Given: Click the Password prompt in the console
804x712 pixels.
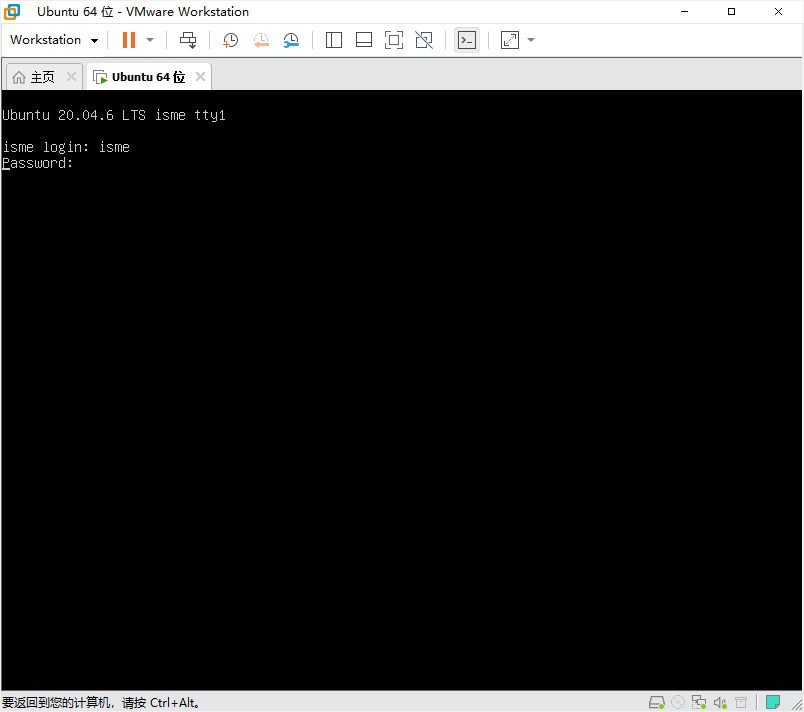Looking at the screenshot, I should point(37,164).
